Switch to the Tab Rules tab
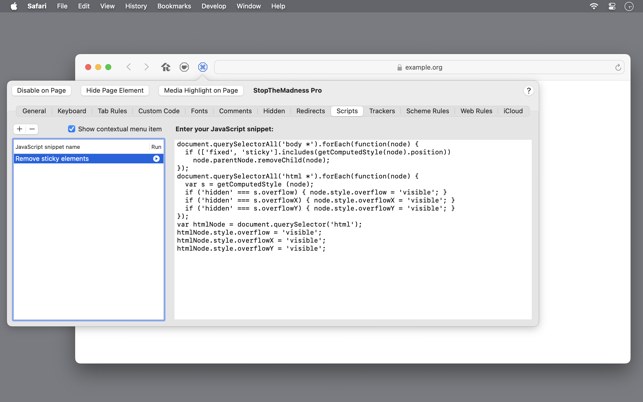Screen dimensions: 643x402 tap(112, 111)
